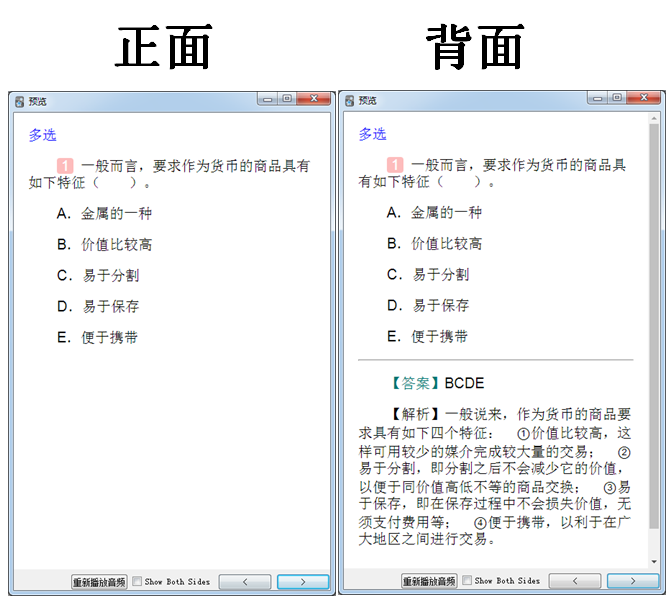Click the 【答案】BCDE line
The width and height of the screenshot is (672, 596).
pos(436,383)
